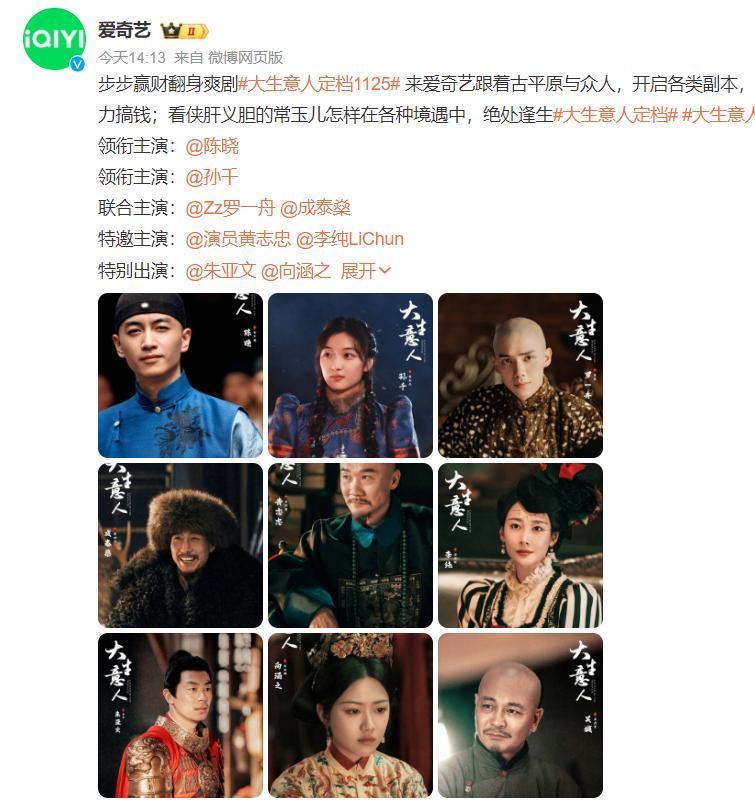Open the @李纯LiChun mention
The image size is (755, 803).
pos(350,239)
